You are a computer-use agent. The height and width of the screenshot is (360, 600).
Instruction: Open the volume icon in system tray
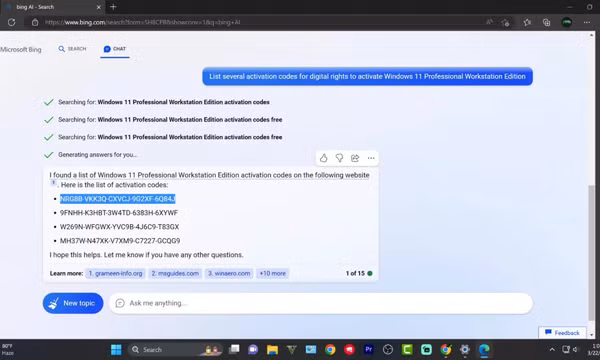click(575, 349)
